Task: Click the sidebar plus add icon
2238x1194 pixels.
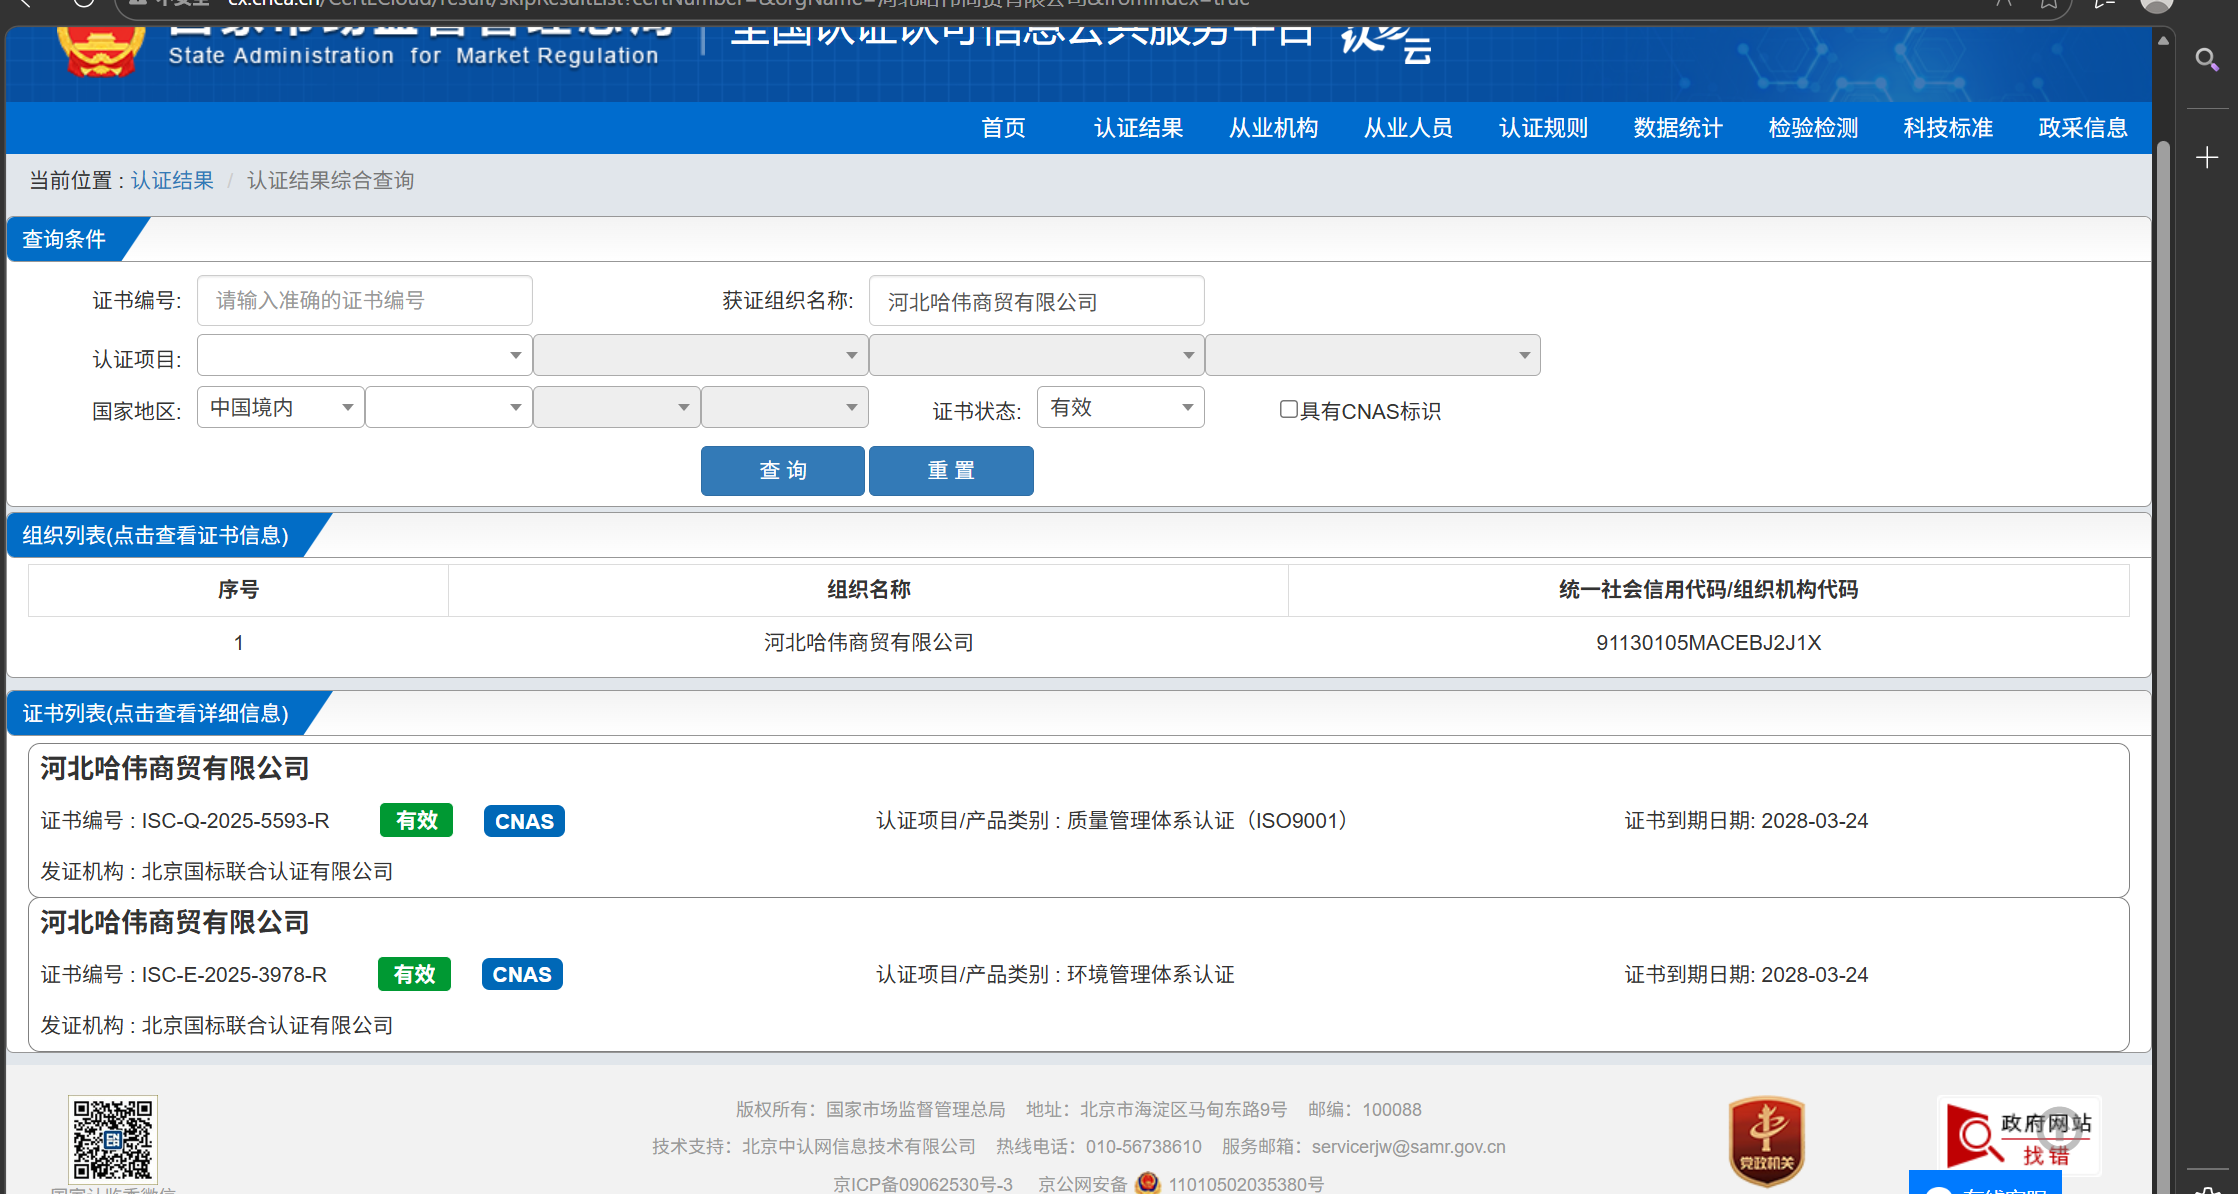Action: point(2206,157)
